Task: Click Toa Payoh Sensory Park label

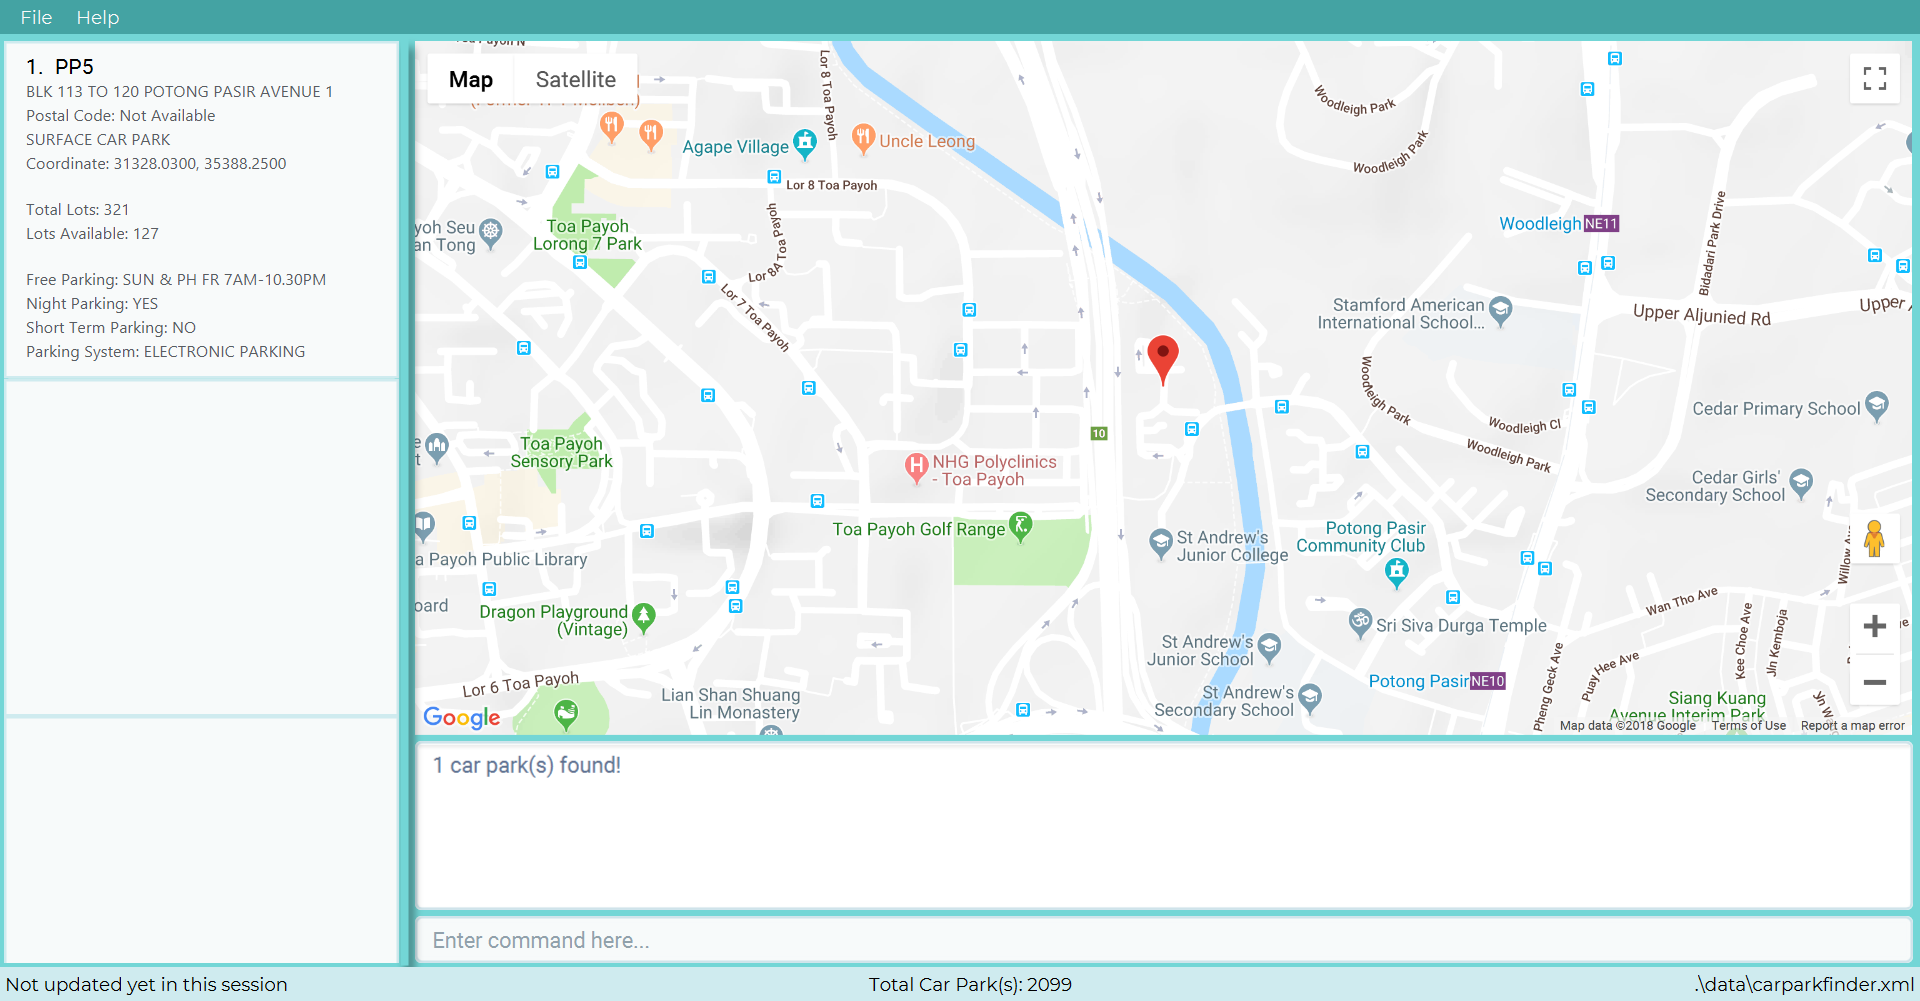Action: point(561,452)
